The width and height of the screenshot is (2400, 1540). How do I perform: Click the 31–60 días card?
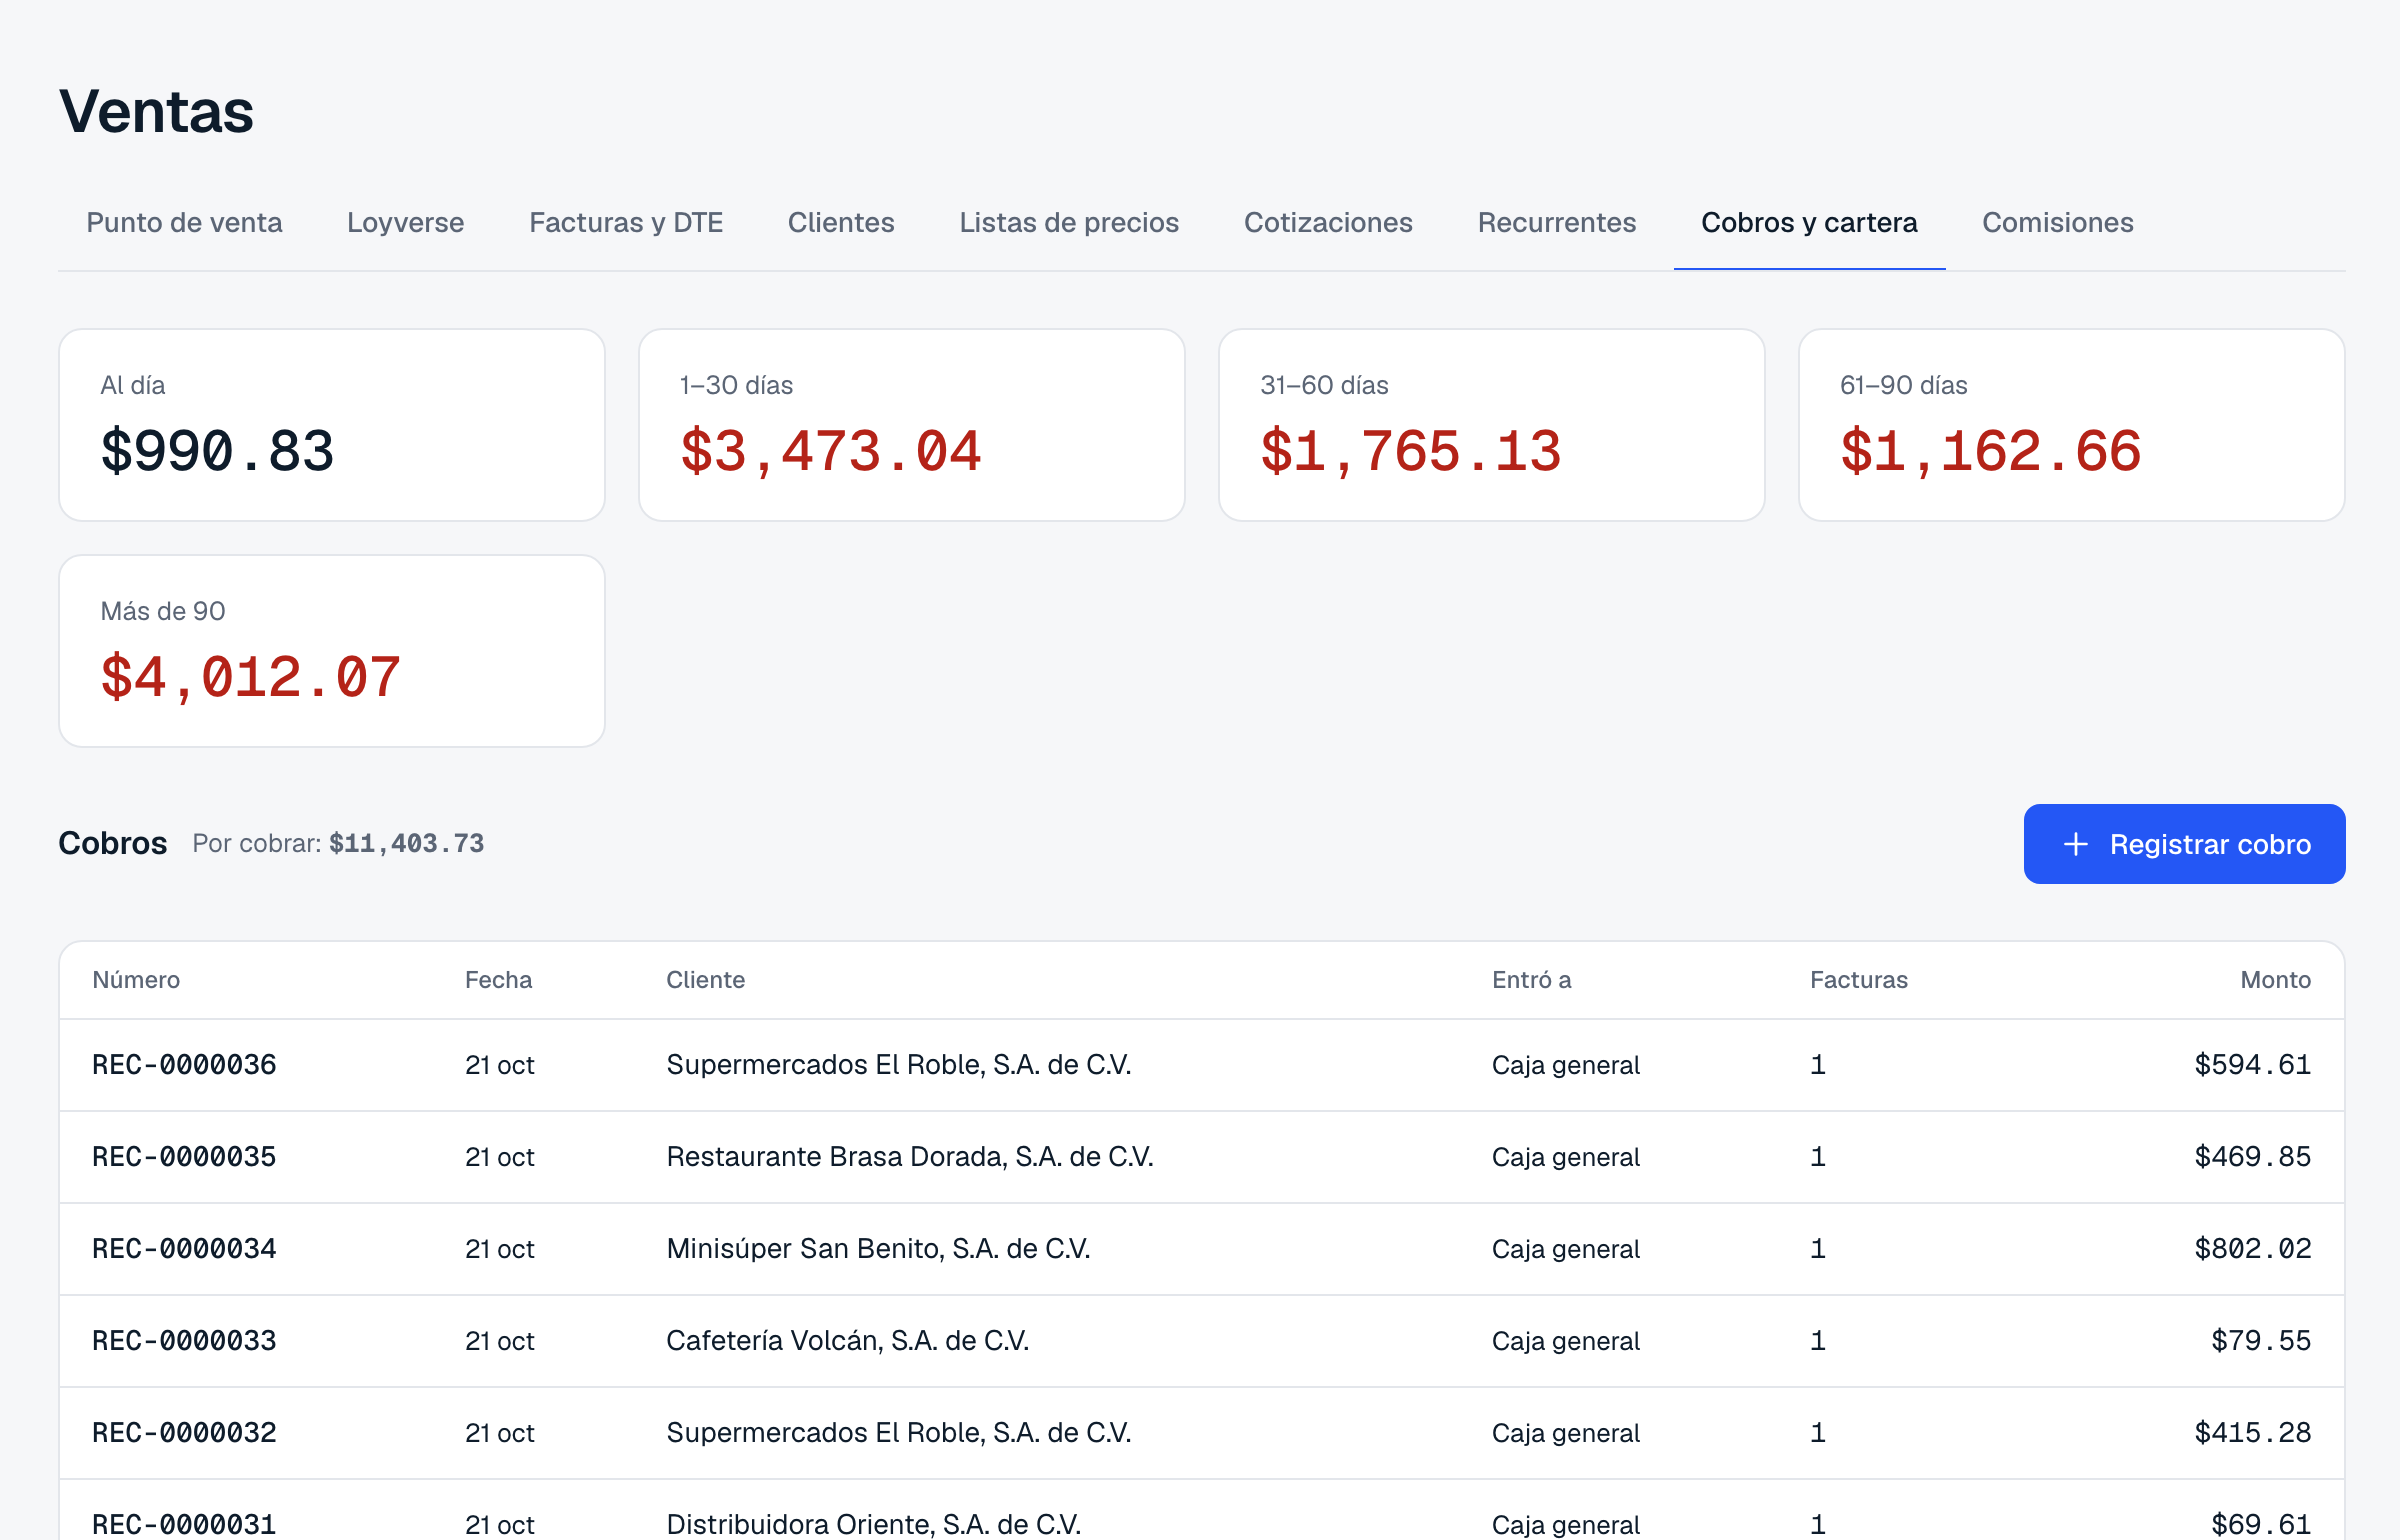click(x=1492, y=425)
